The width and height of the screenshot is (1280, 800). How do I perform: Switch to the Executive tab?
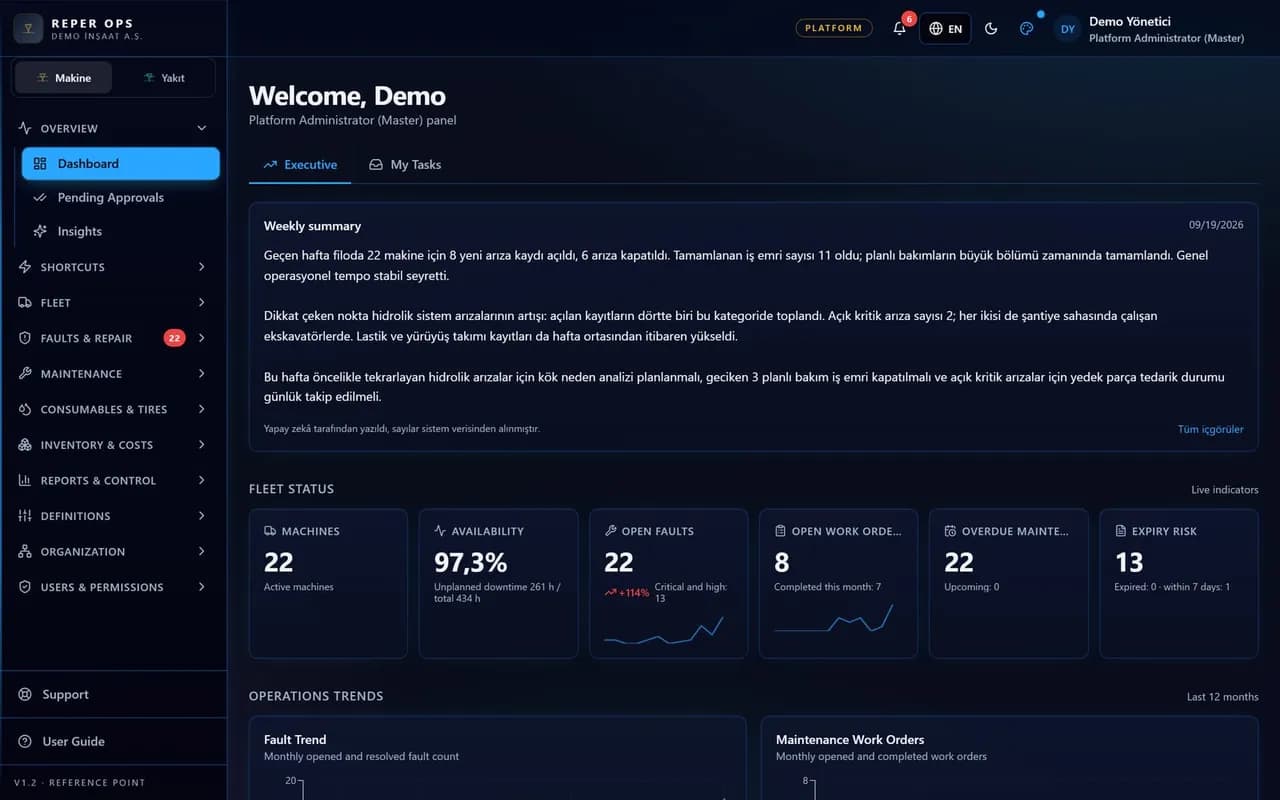pos(300,165)
